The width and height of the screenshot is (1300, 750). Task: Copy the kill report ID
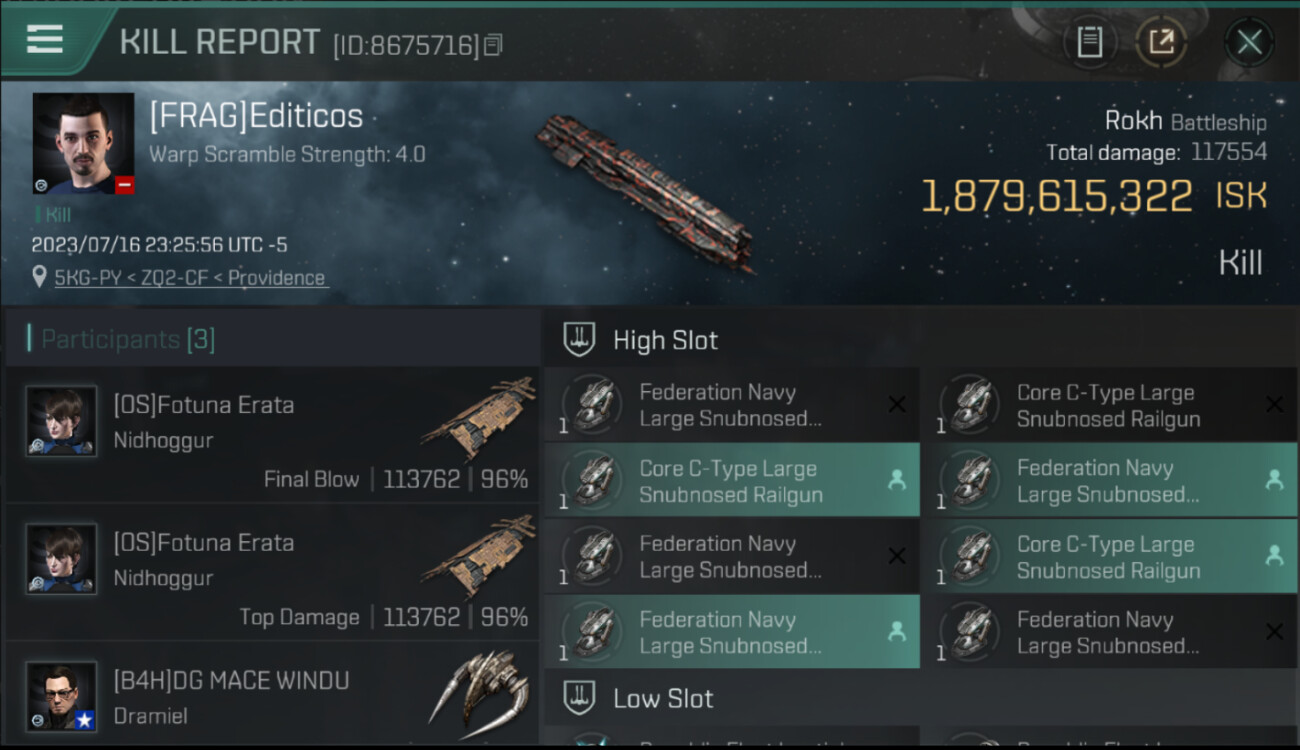click(x=493, y=45)
